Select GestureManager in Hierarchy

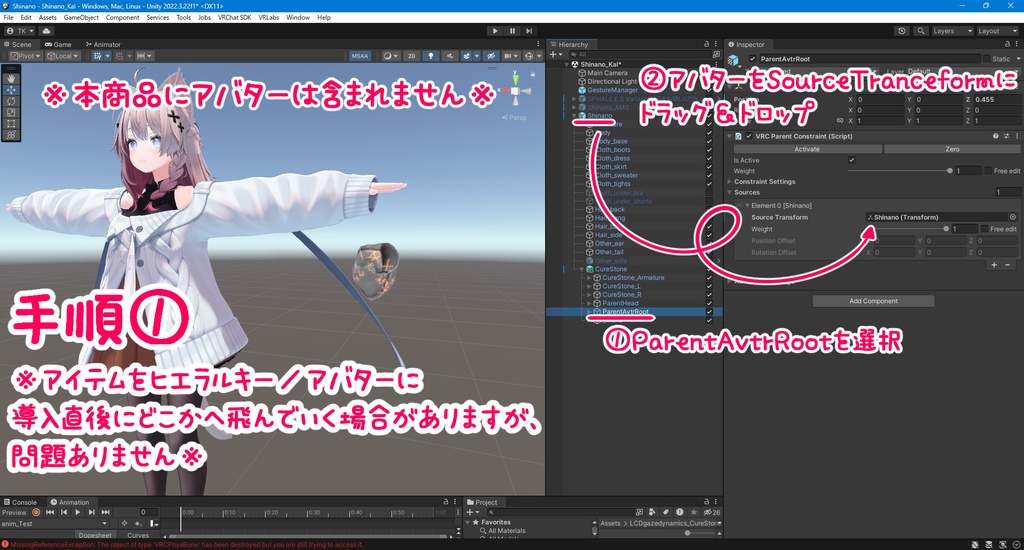click(612, 90)
